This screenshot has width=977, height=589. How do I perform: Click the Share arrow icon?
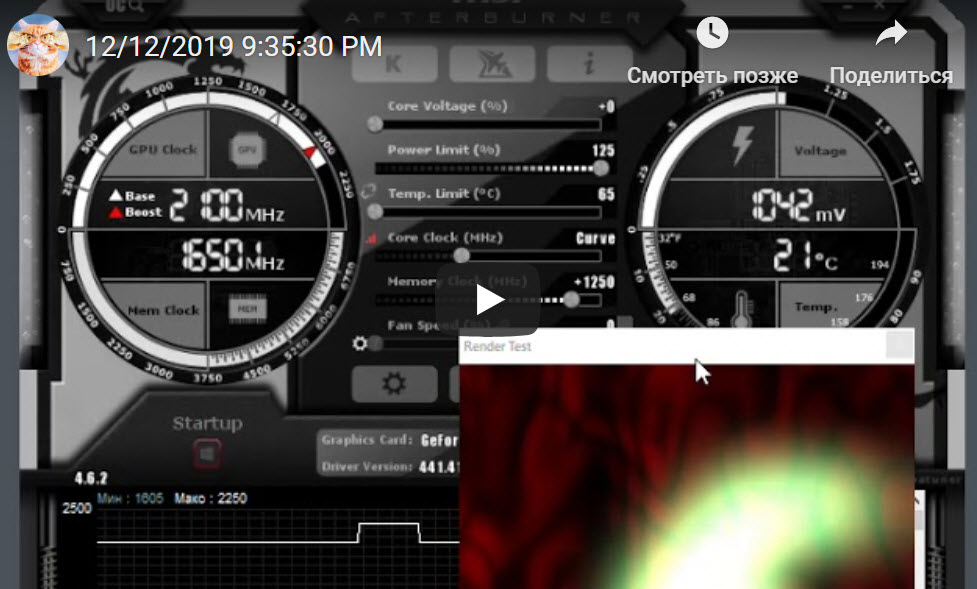(x=891, y=33)
